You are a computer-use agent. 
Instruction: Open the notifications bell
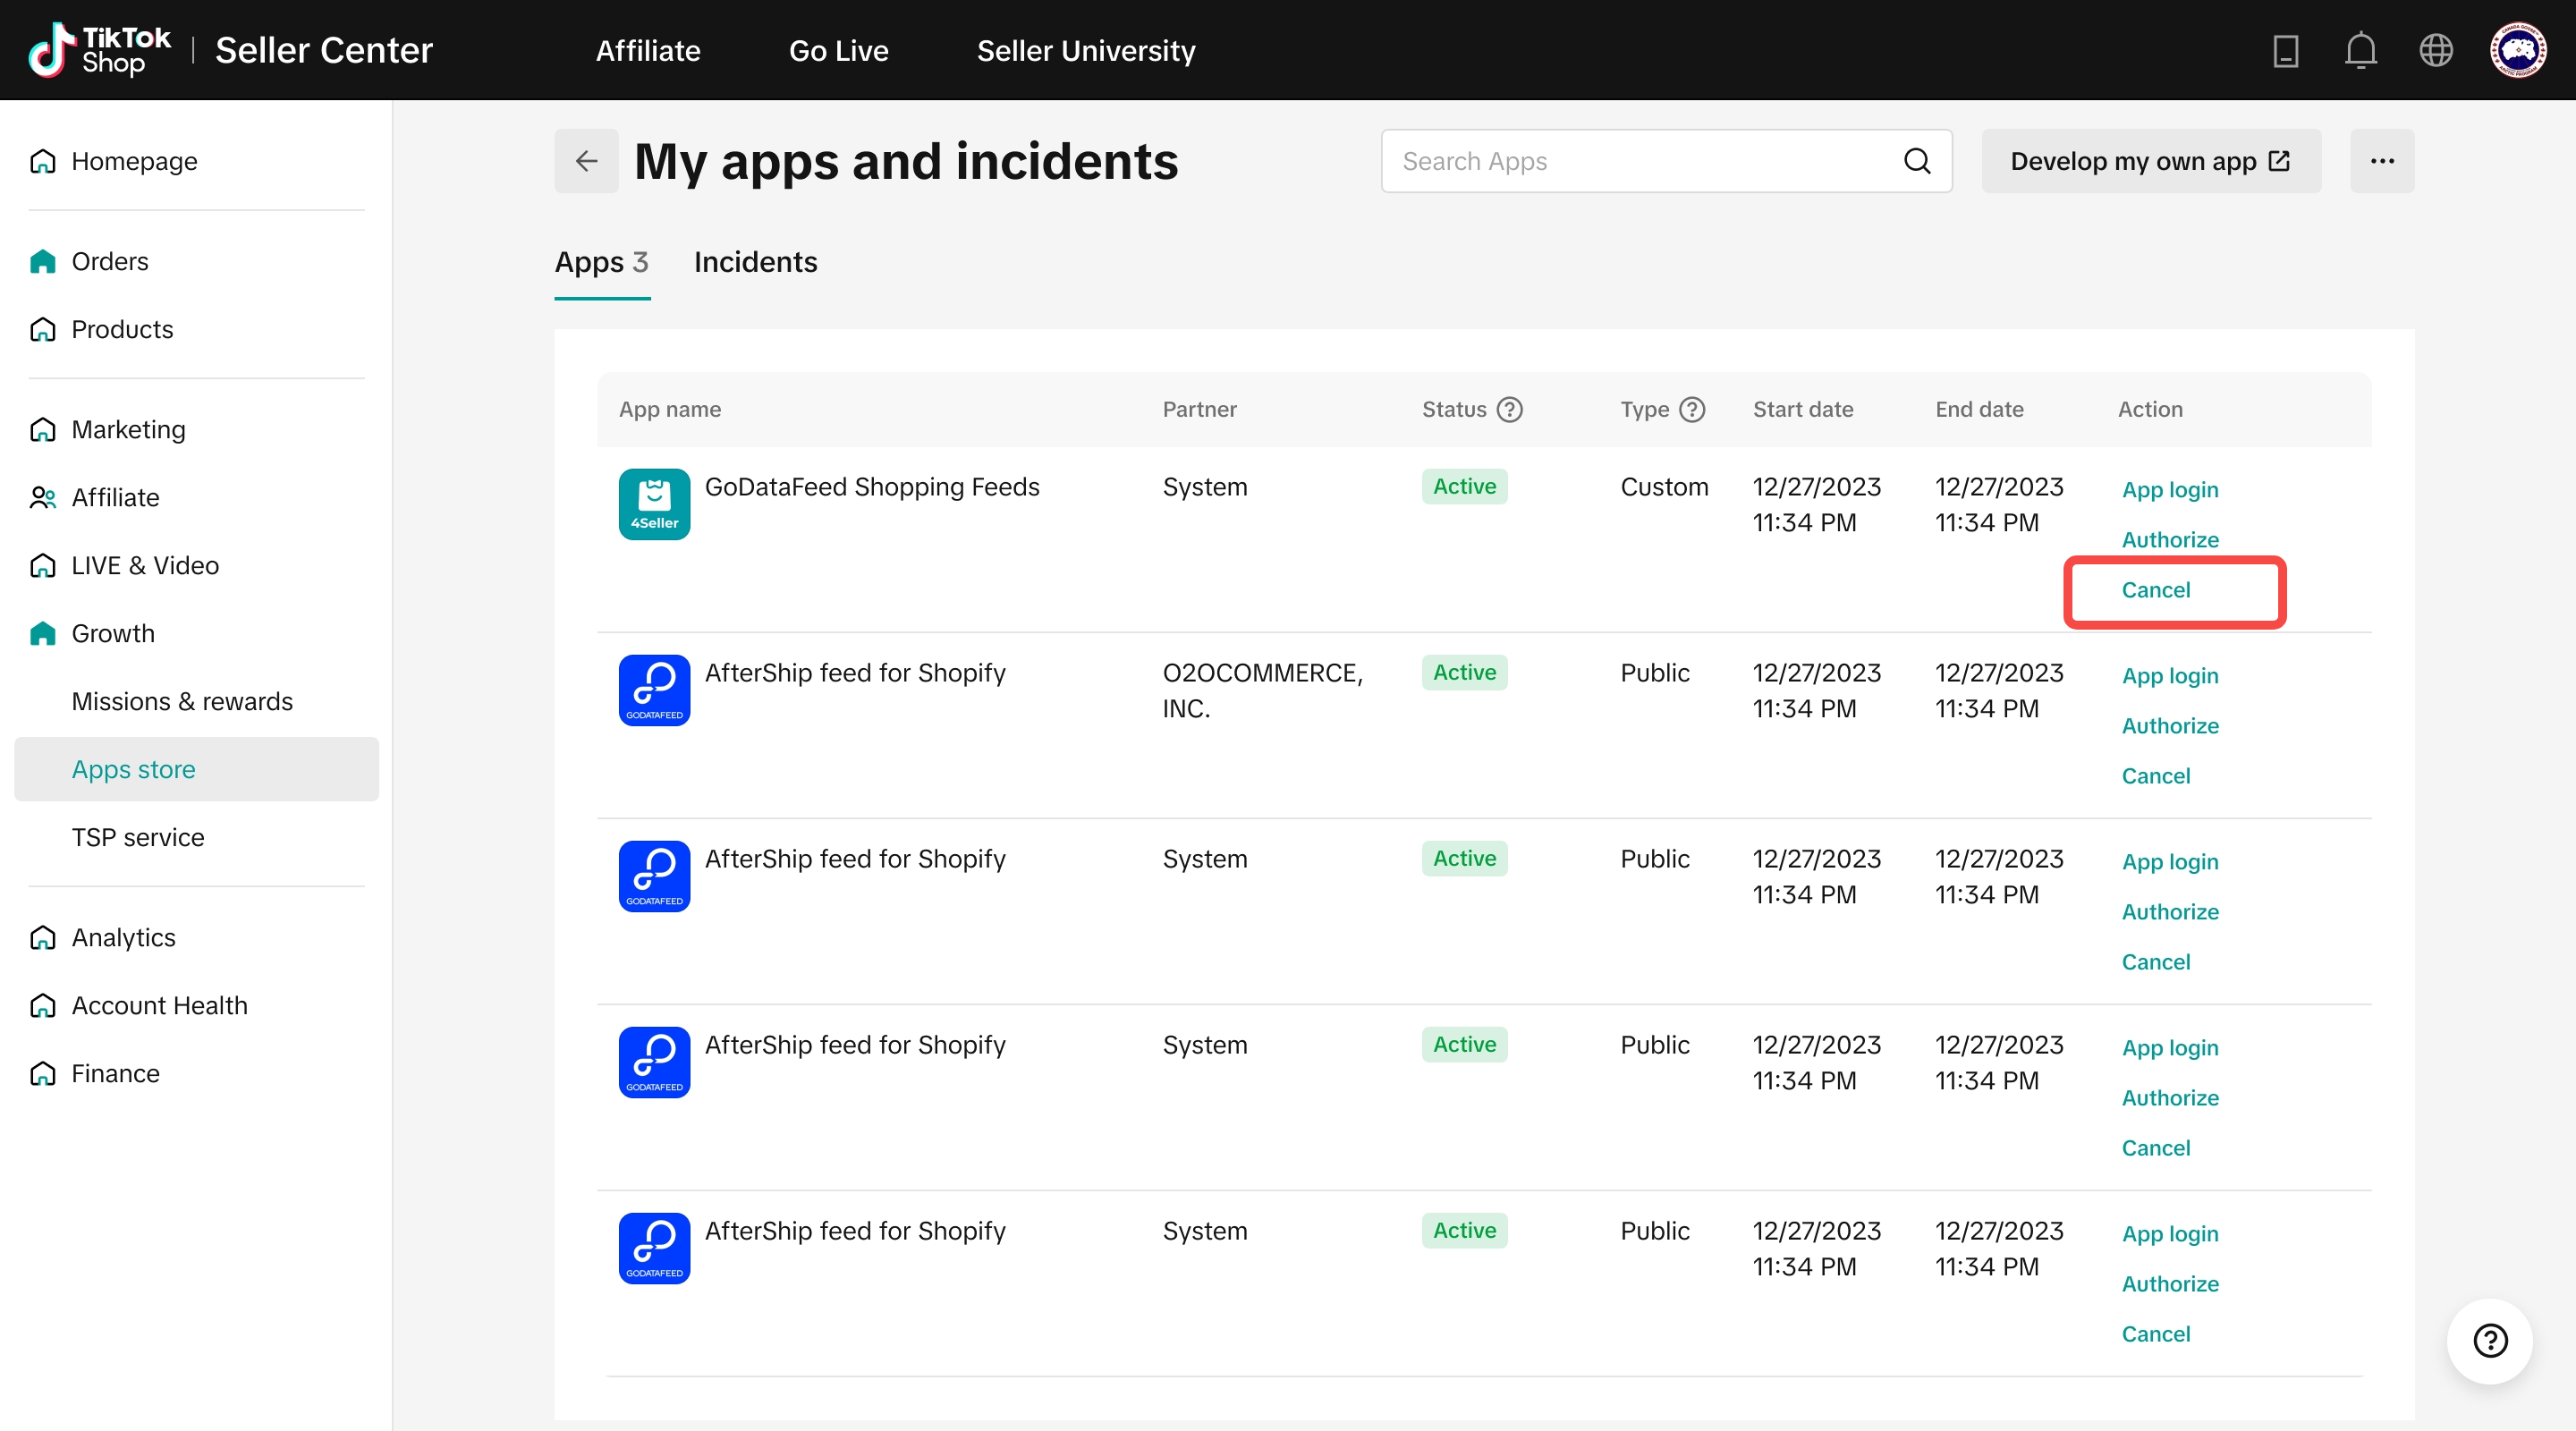2360,50
